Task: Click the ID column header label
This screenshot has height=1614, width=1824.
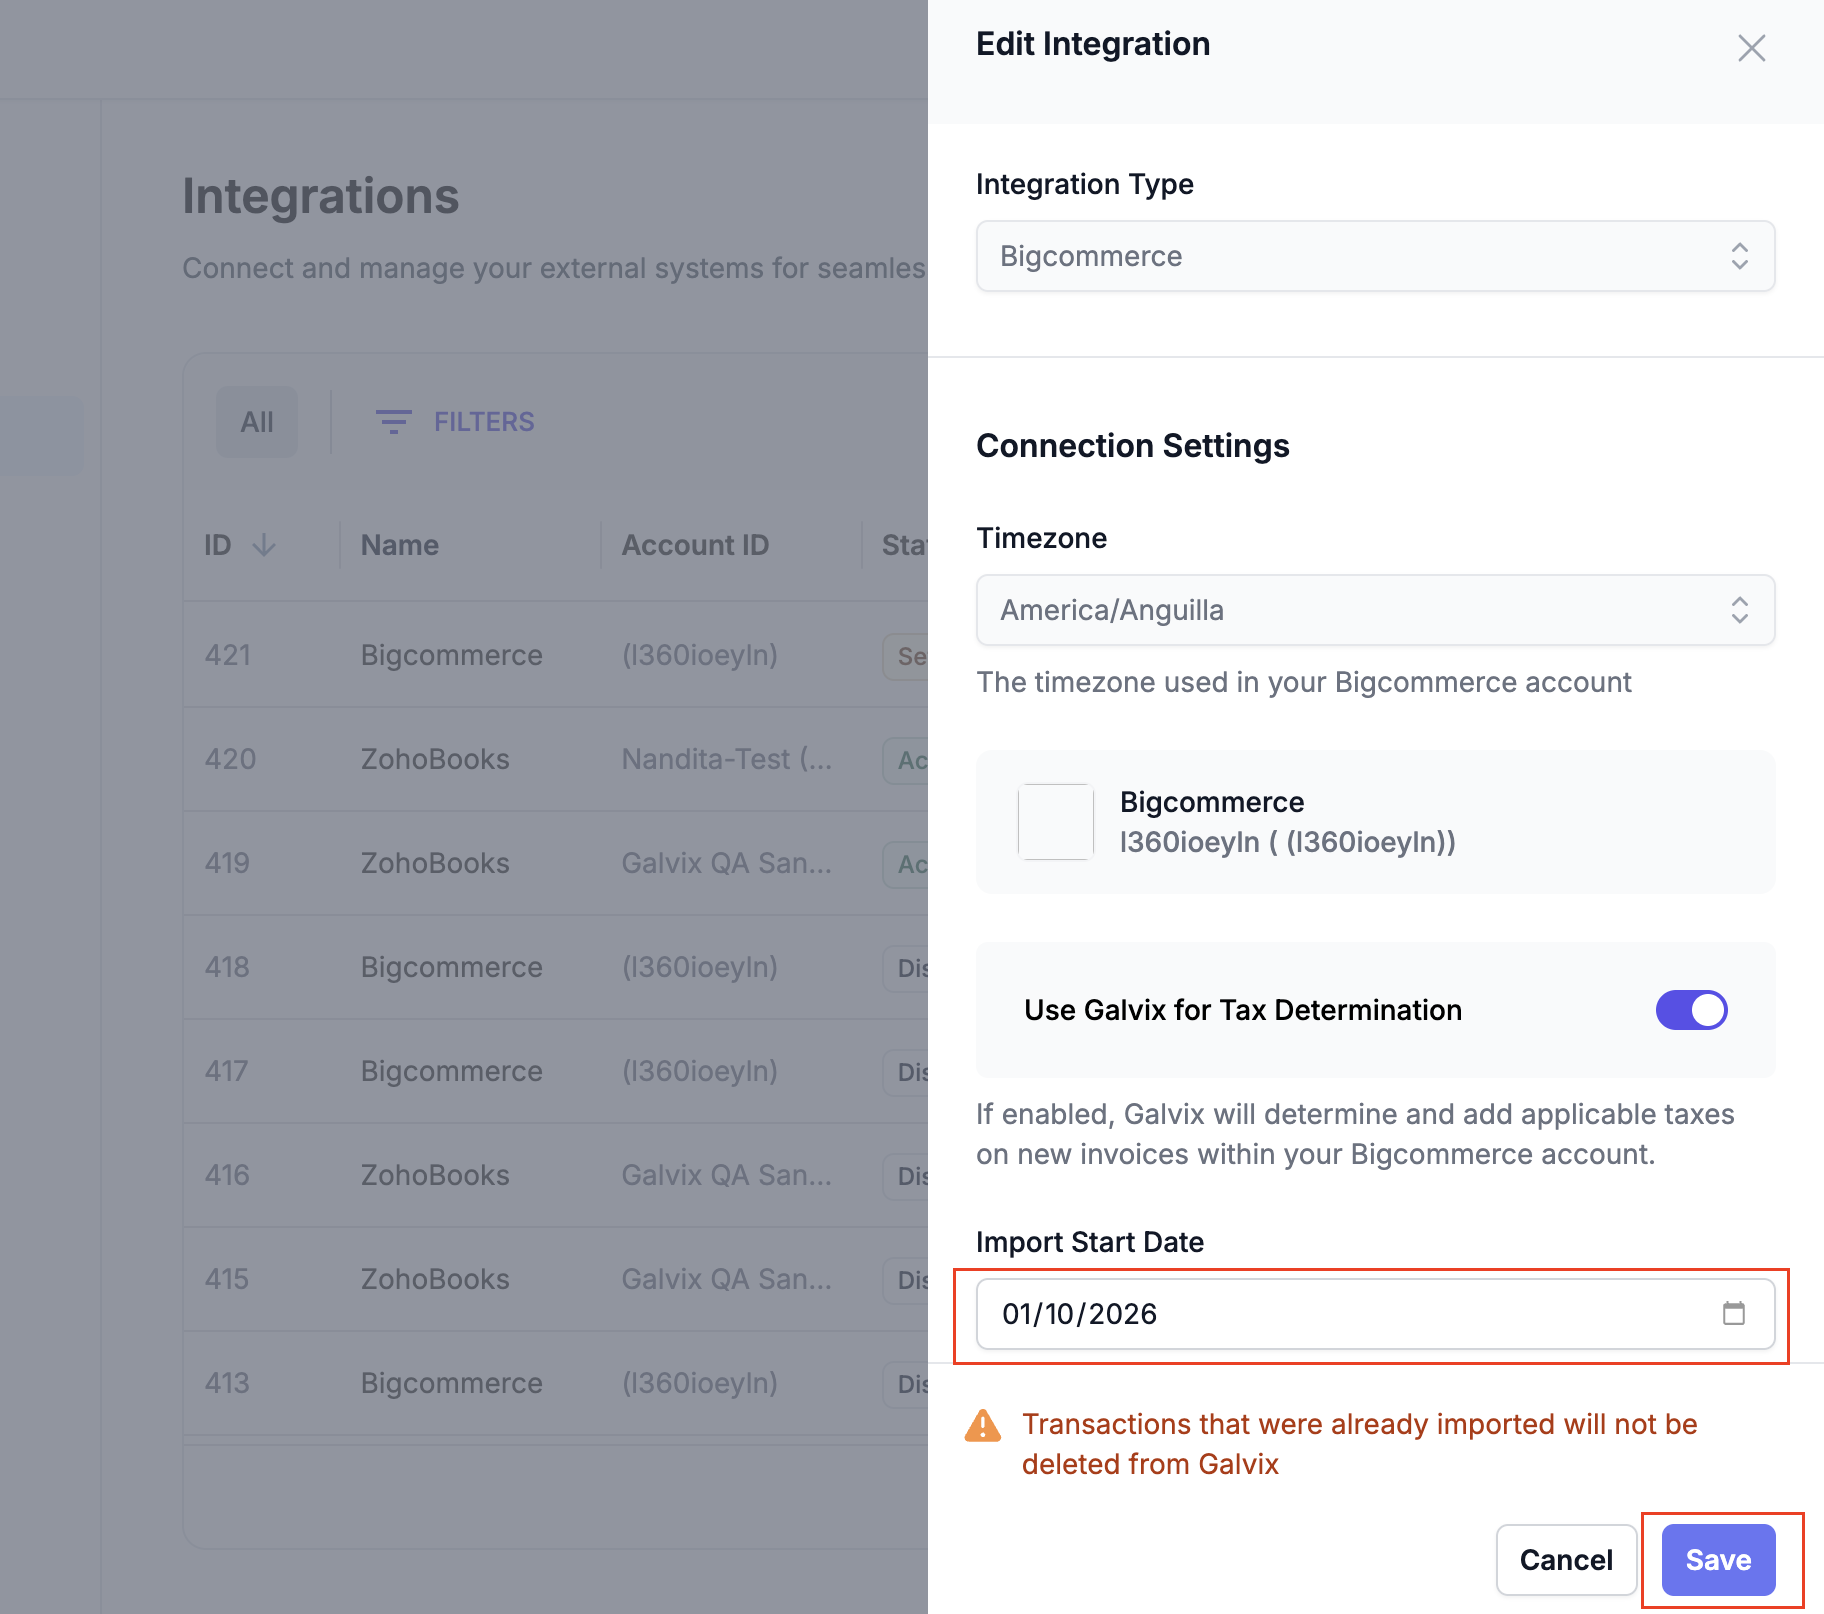Action: pos(218,545)
